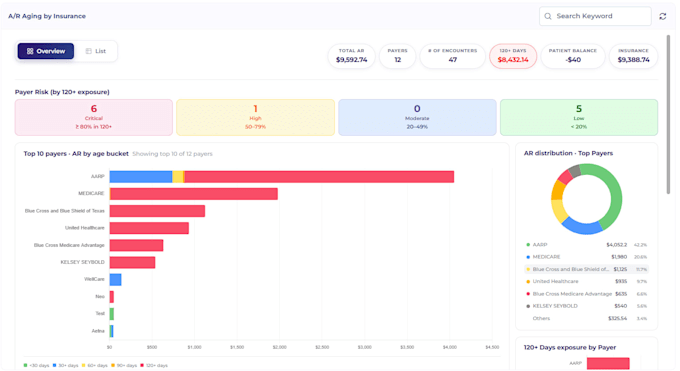Select the Others $325.54 legend row
This screenshot has height=371, width=680.
[586, 318]
